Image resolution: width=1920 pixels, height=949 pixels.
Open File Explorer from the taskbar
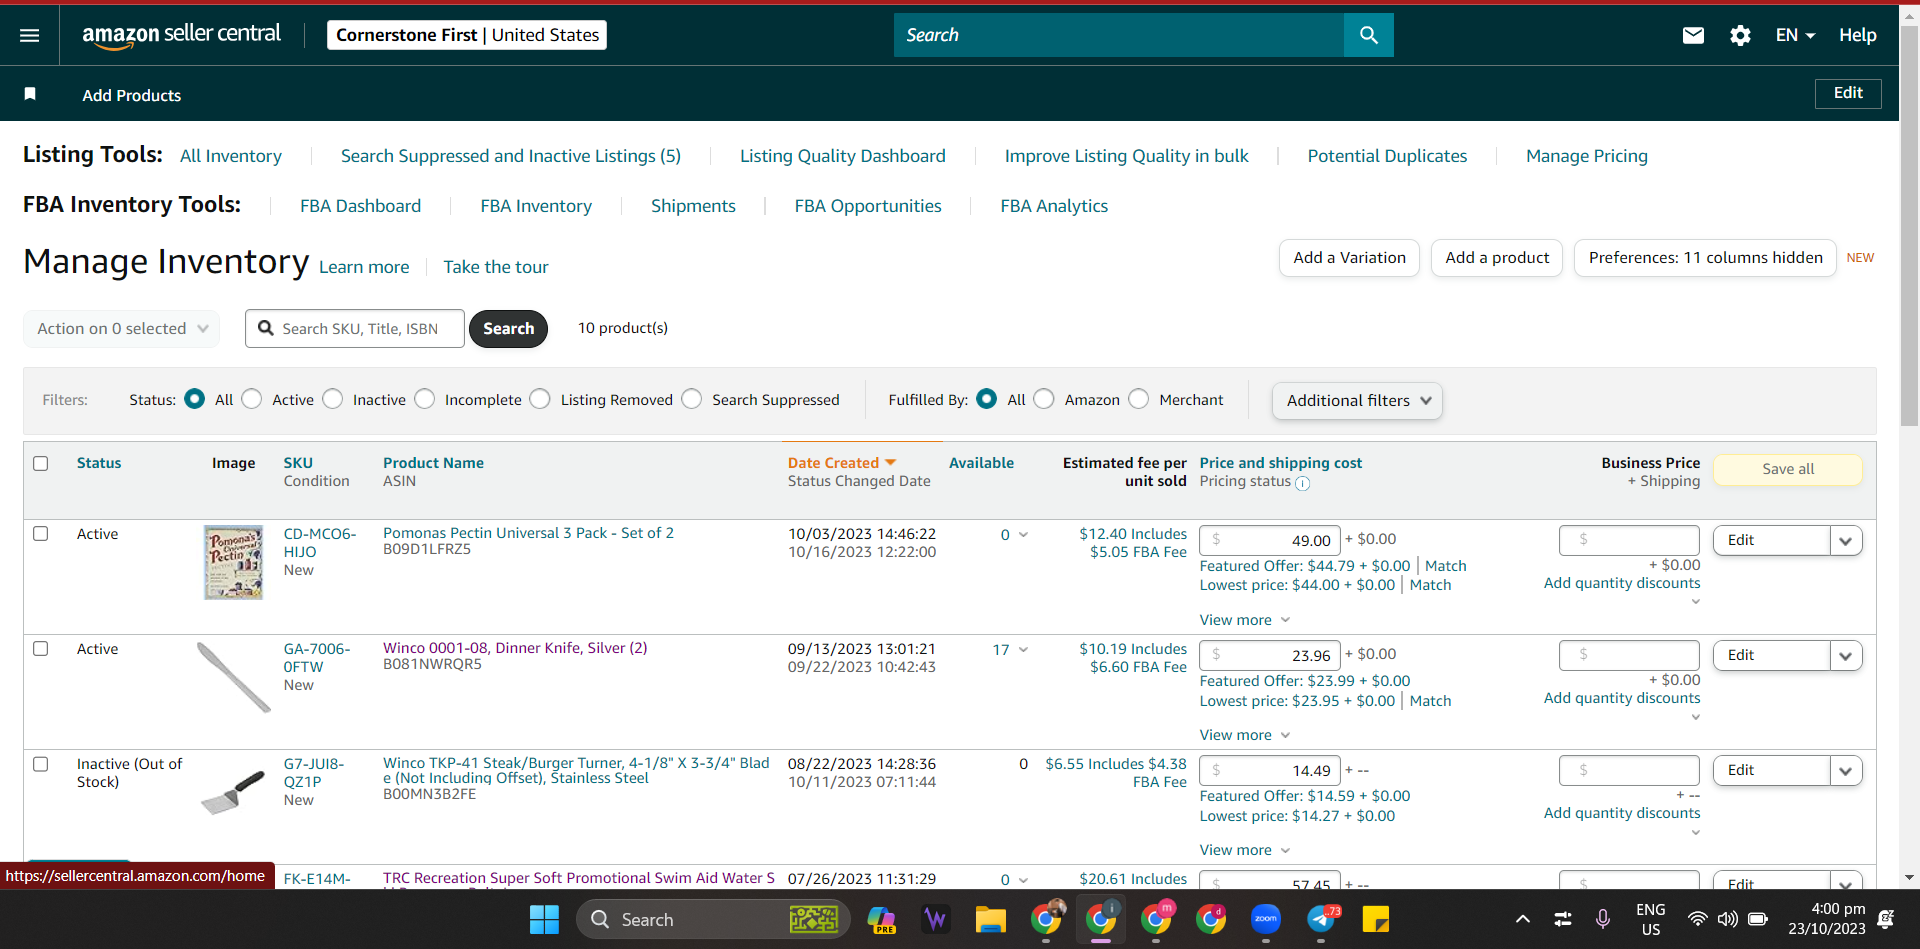click(x=990, y=919)
